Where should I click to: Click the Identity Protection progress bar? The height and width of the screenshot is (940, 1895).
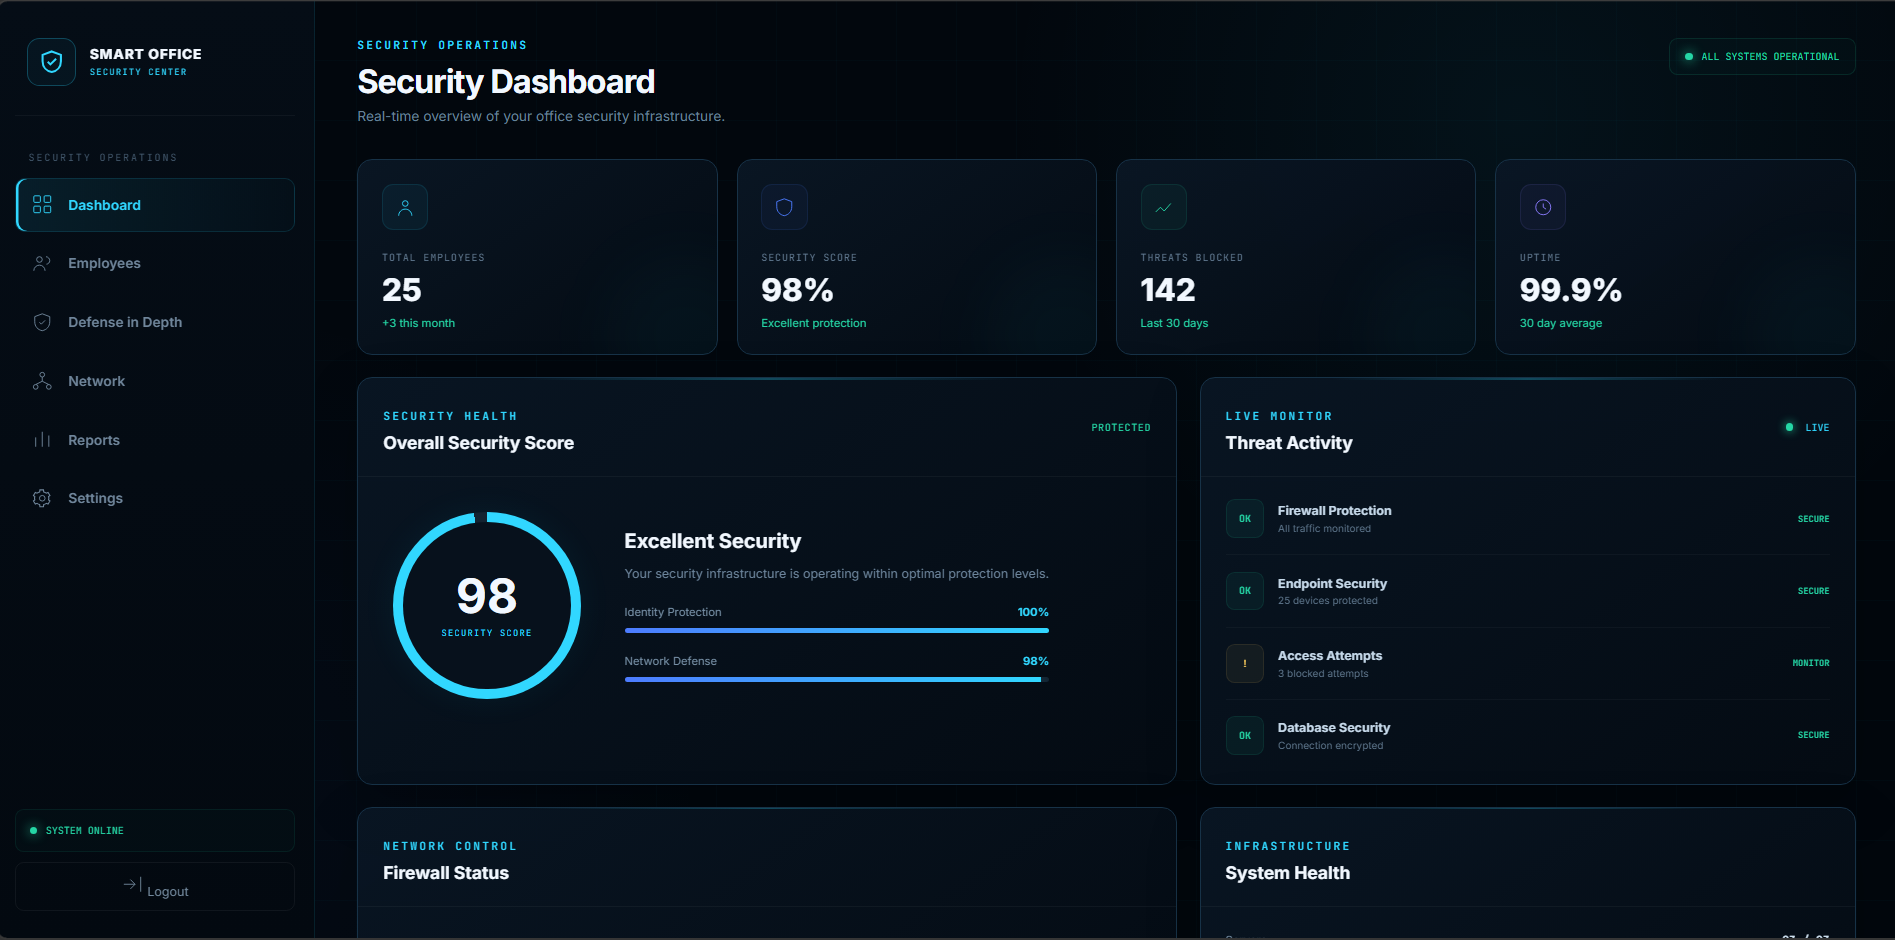pyautogui.click(x=836, y=631)
